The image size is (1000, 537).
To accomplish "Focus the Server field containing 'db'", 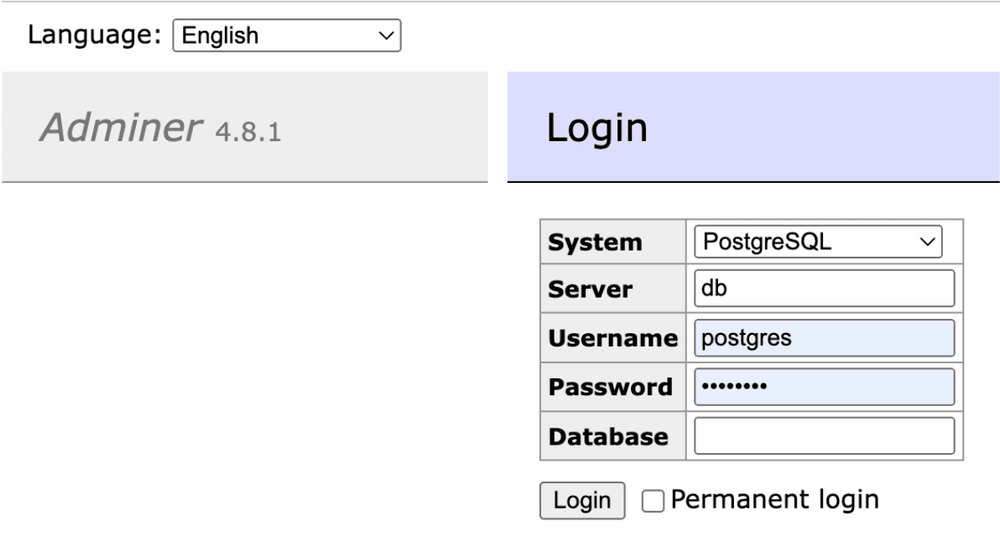I will click(824, 289).
